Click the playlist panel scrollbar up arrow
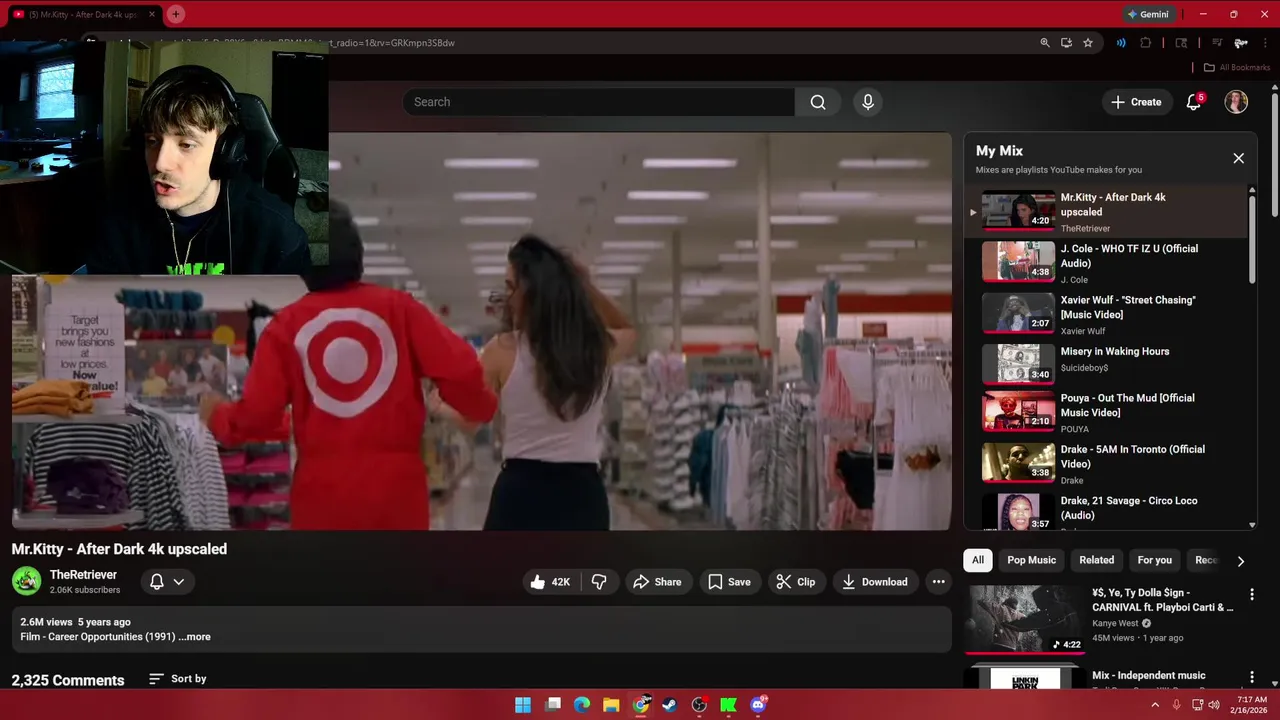Image resolution: width=1280 pixels, height=720 pixels. point(1252,190)
